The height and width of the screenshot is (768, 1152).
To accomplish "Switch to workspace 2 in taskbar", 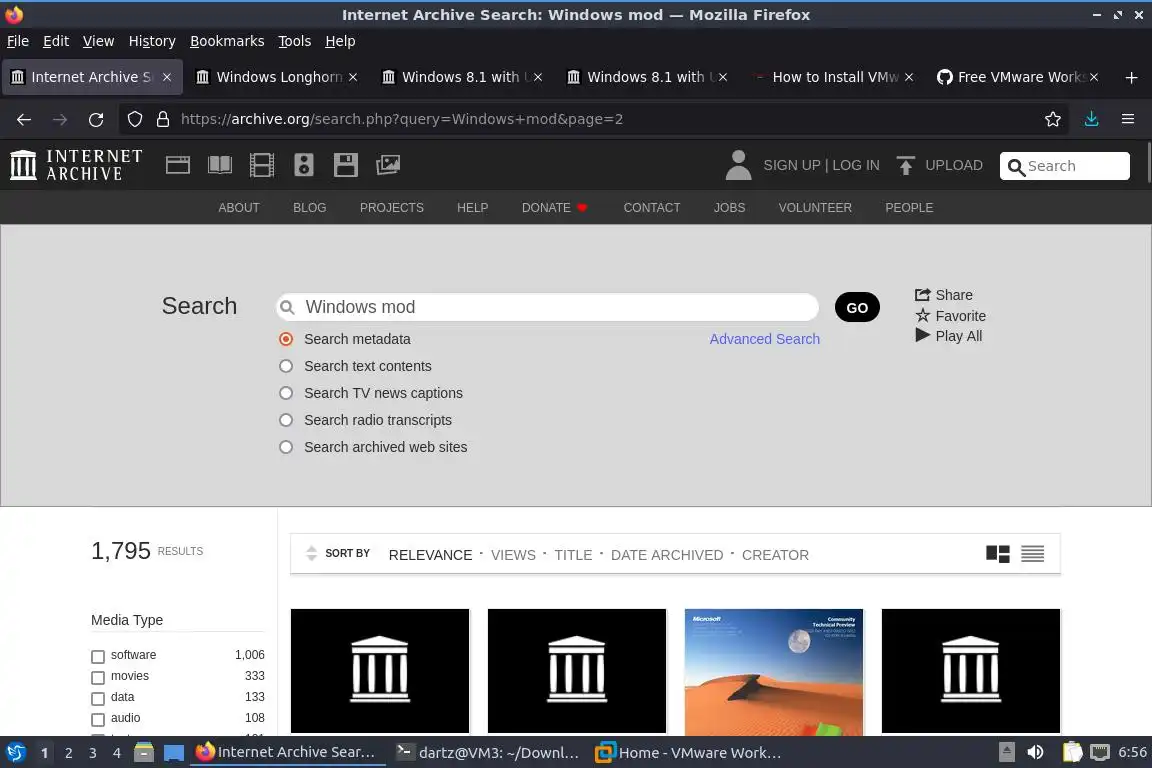I will pos(68,753).
